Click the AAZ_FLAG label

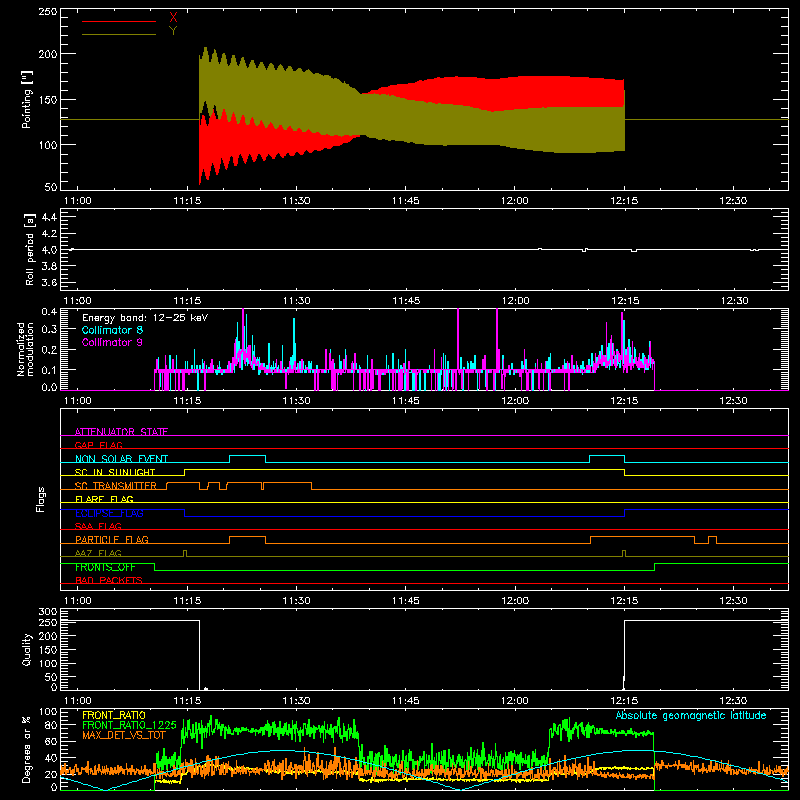(98, 553)
